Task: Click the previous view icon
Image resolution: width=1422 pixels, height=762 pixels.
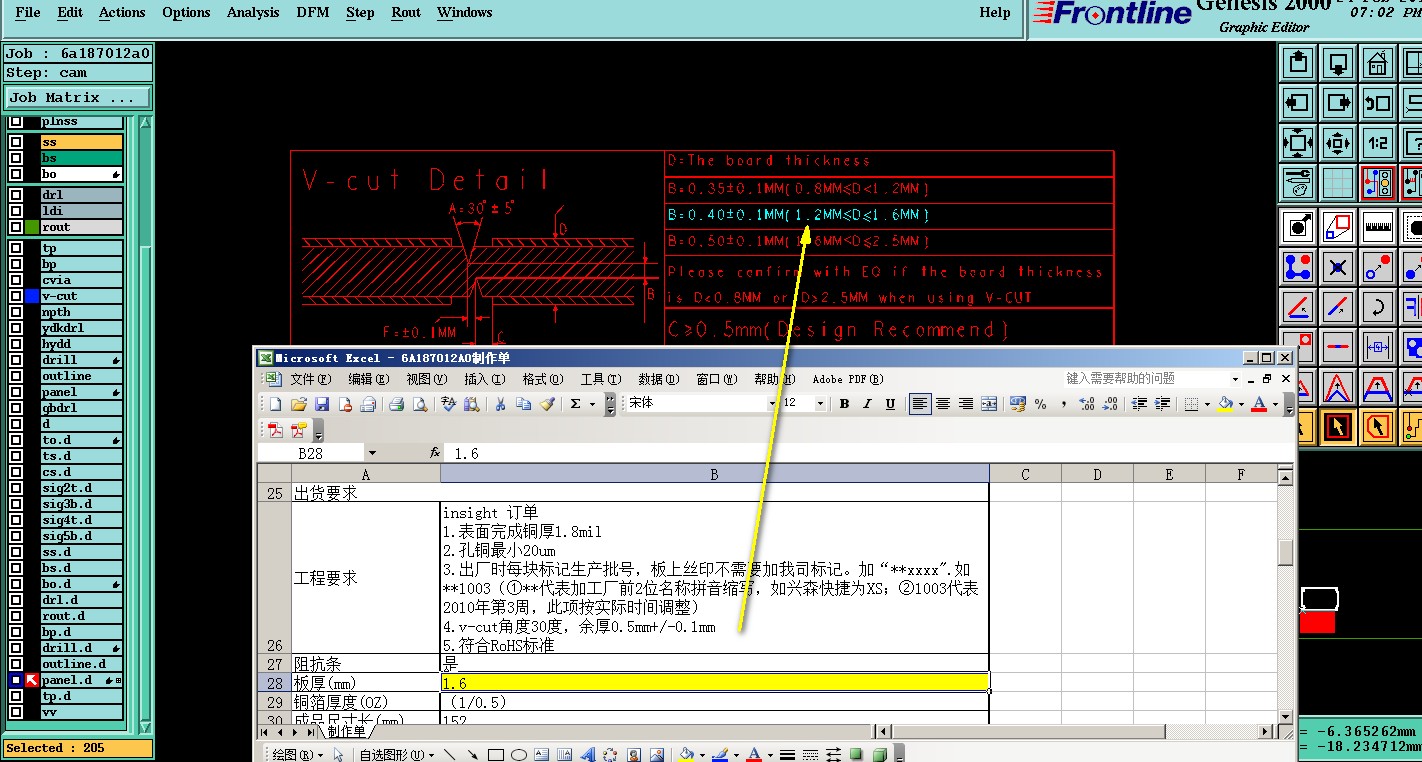Action: click(1378, 103)
